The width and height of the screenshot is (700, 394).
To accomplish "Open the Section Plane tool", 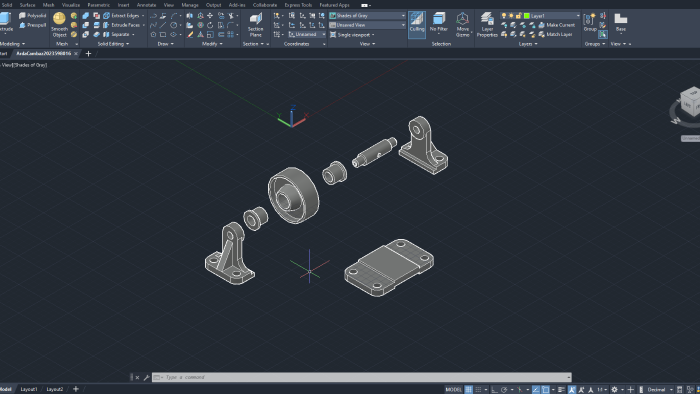I will 255,25.
